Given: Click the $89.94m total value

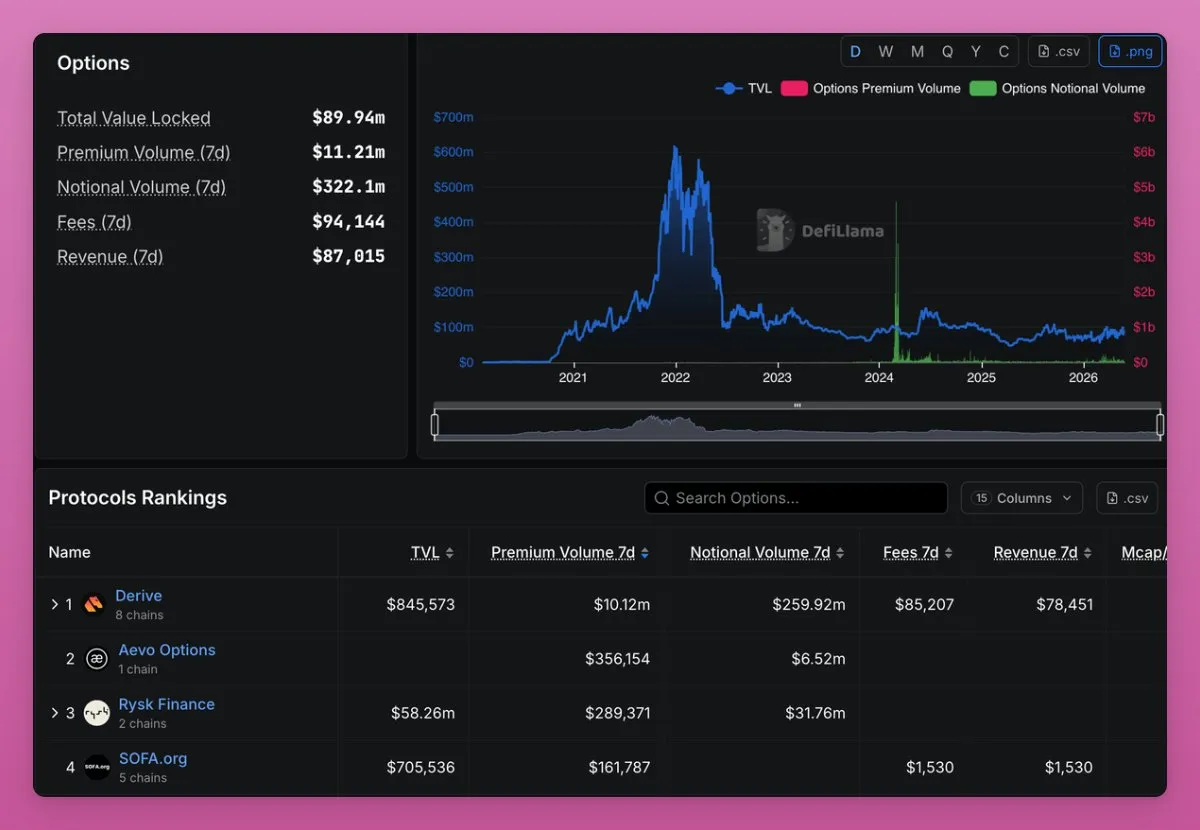Looking at the screenshot, I should click(x=348, y=118).
